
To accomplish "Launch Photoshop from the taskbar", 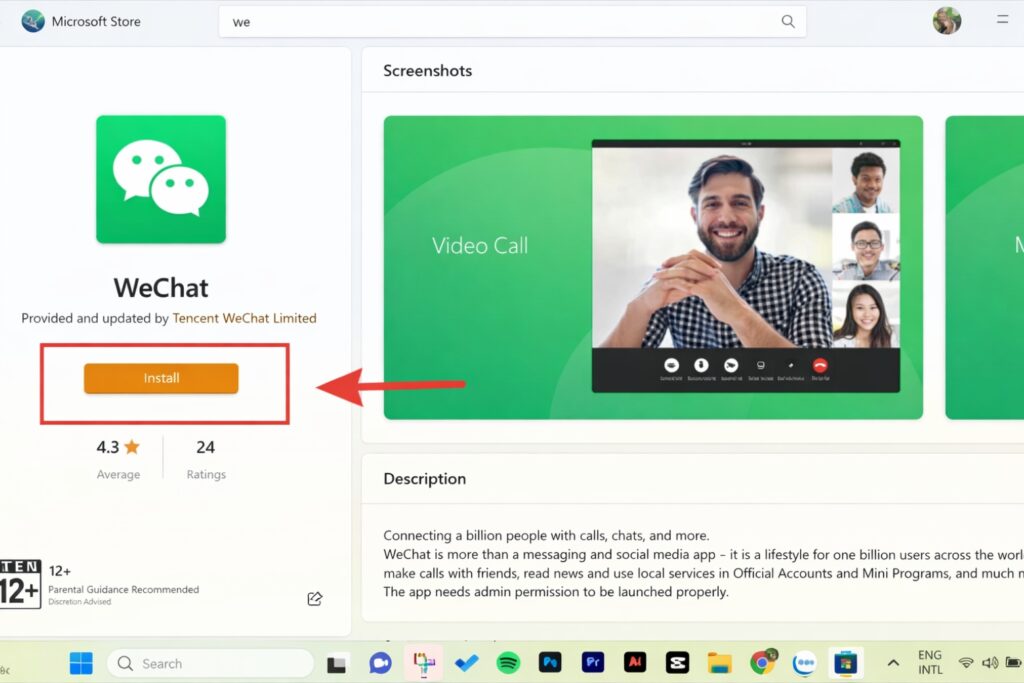I will point(550,663).
